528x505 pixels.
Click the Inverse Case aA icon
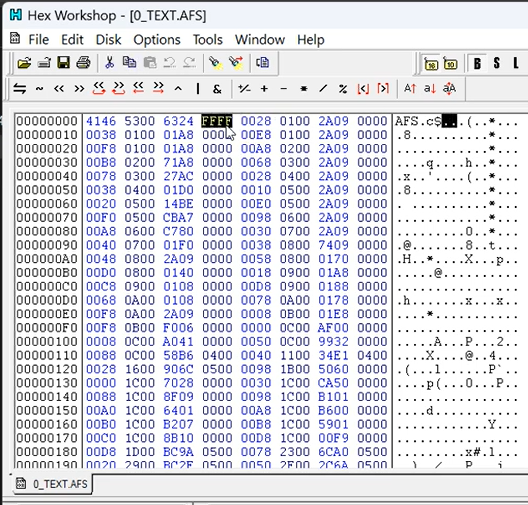pyautogui.click(x=449, y=89)
